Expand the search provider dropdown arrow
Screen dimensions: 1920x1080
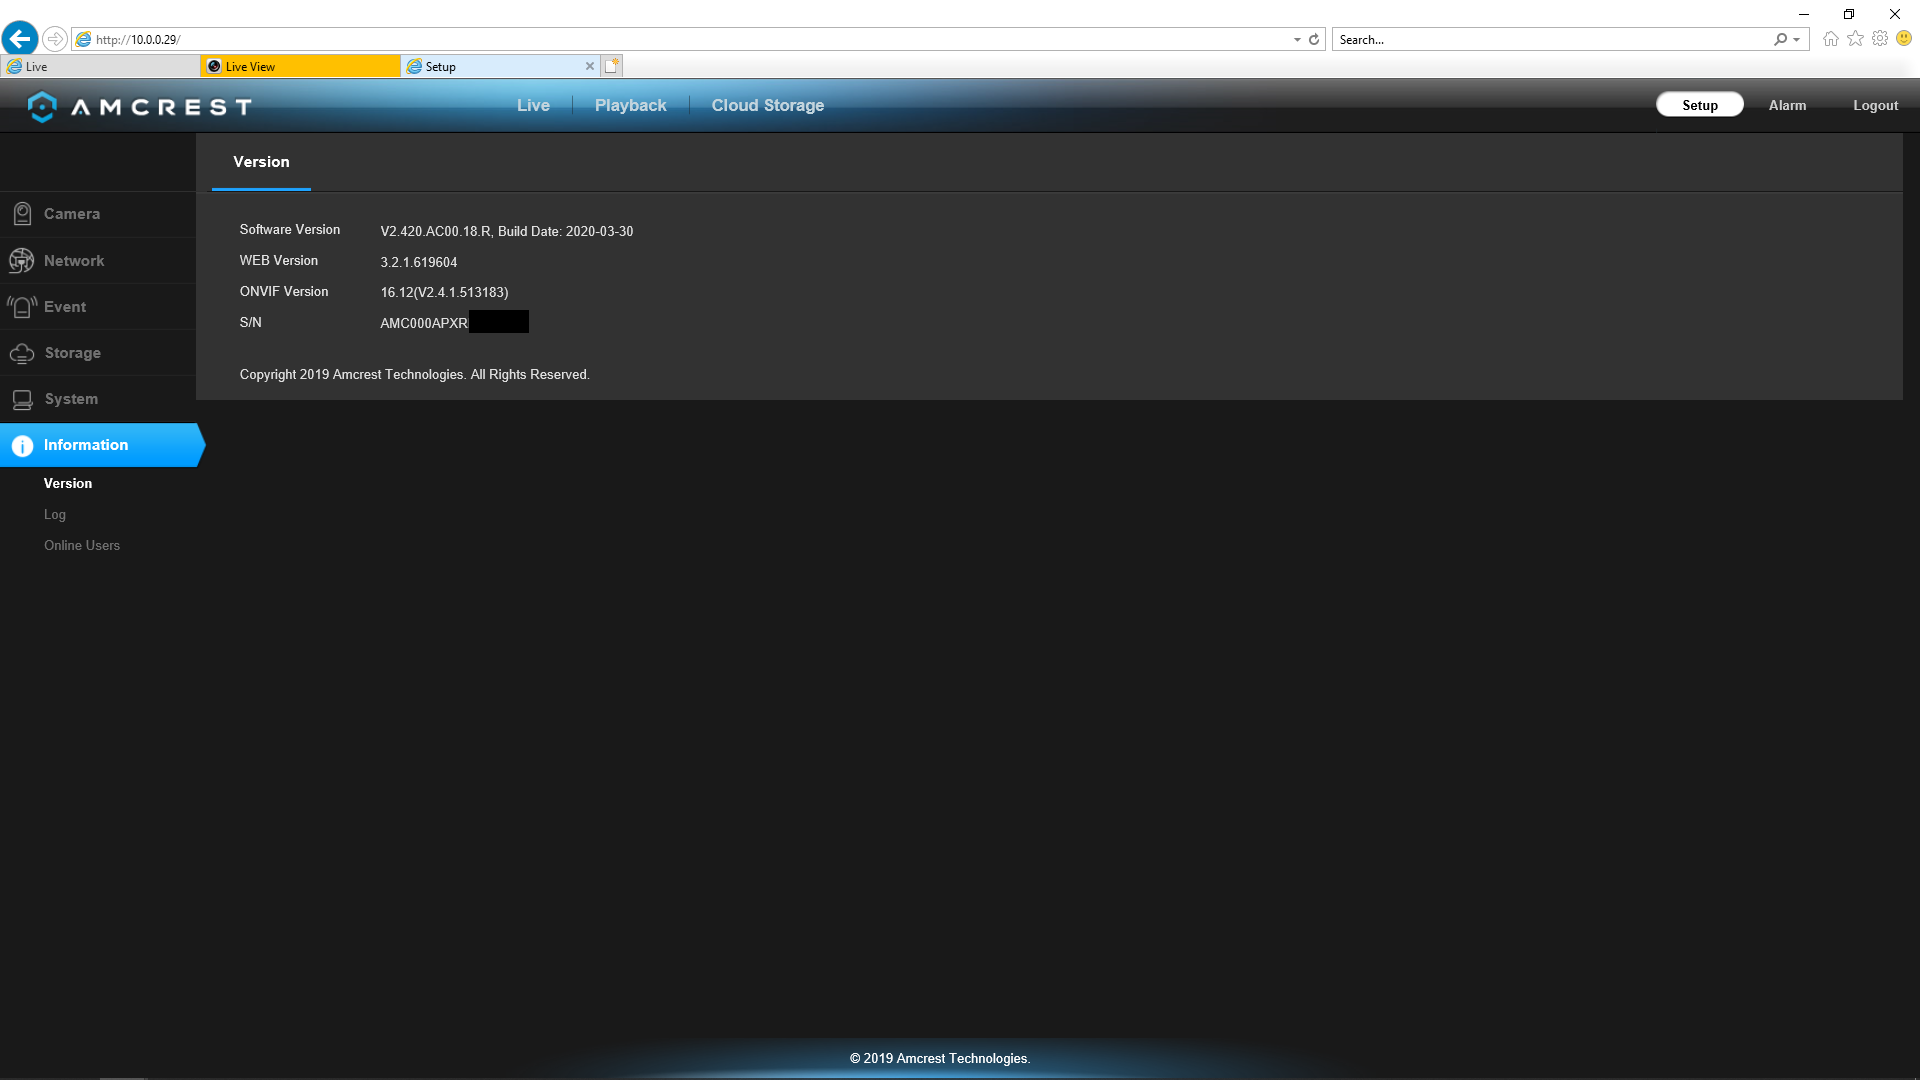pyautogui.click(x=1797, y=40)
